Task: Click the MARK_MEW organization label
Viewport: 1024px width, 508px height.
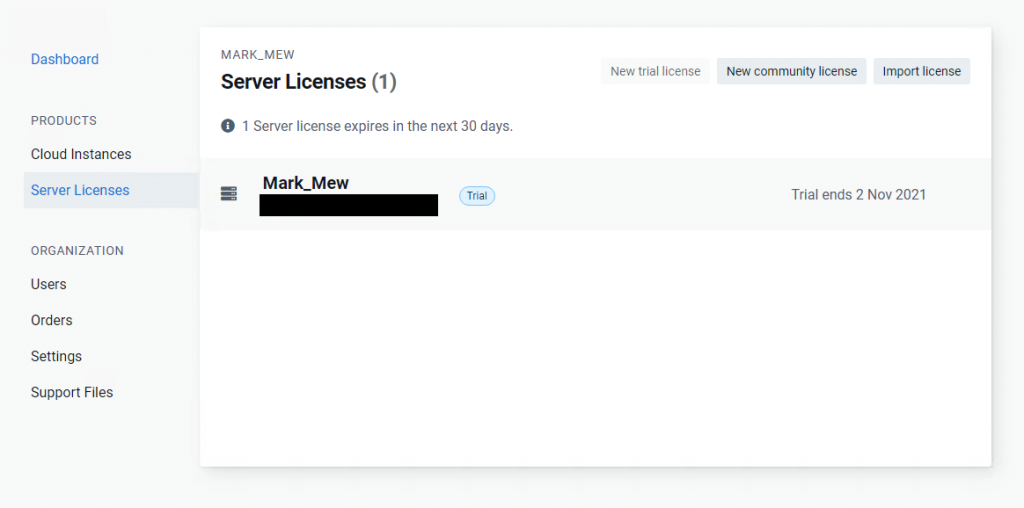Action: tap(257, 55)
